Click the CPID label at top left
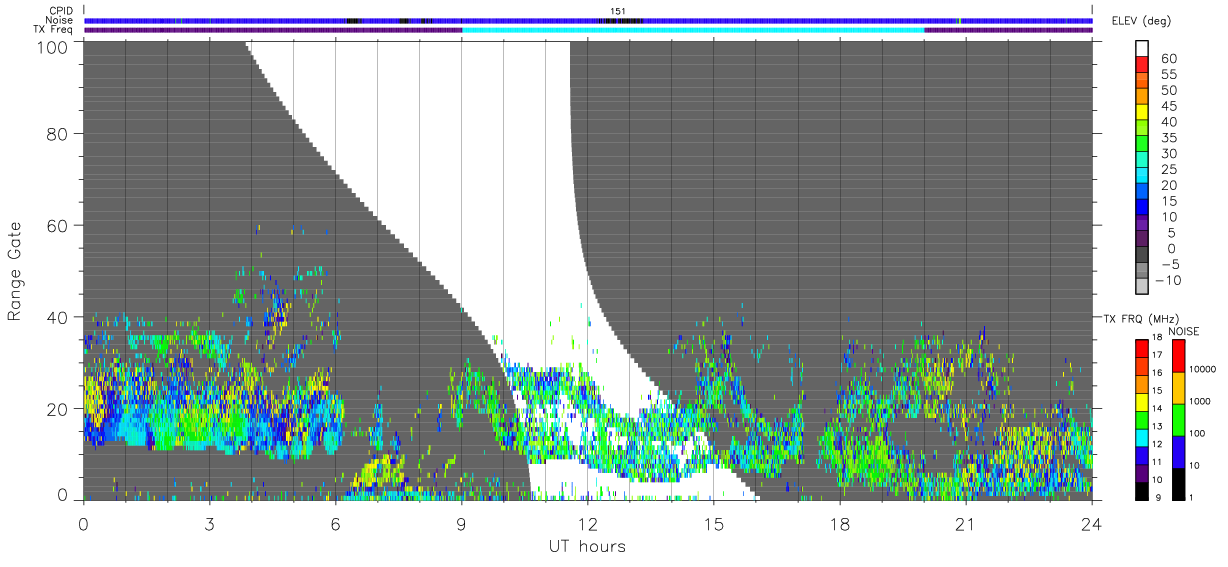The width and height of the screenshot is (1228, 567). 61,11
